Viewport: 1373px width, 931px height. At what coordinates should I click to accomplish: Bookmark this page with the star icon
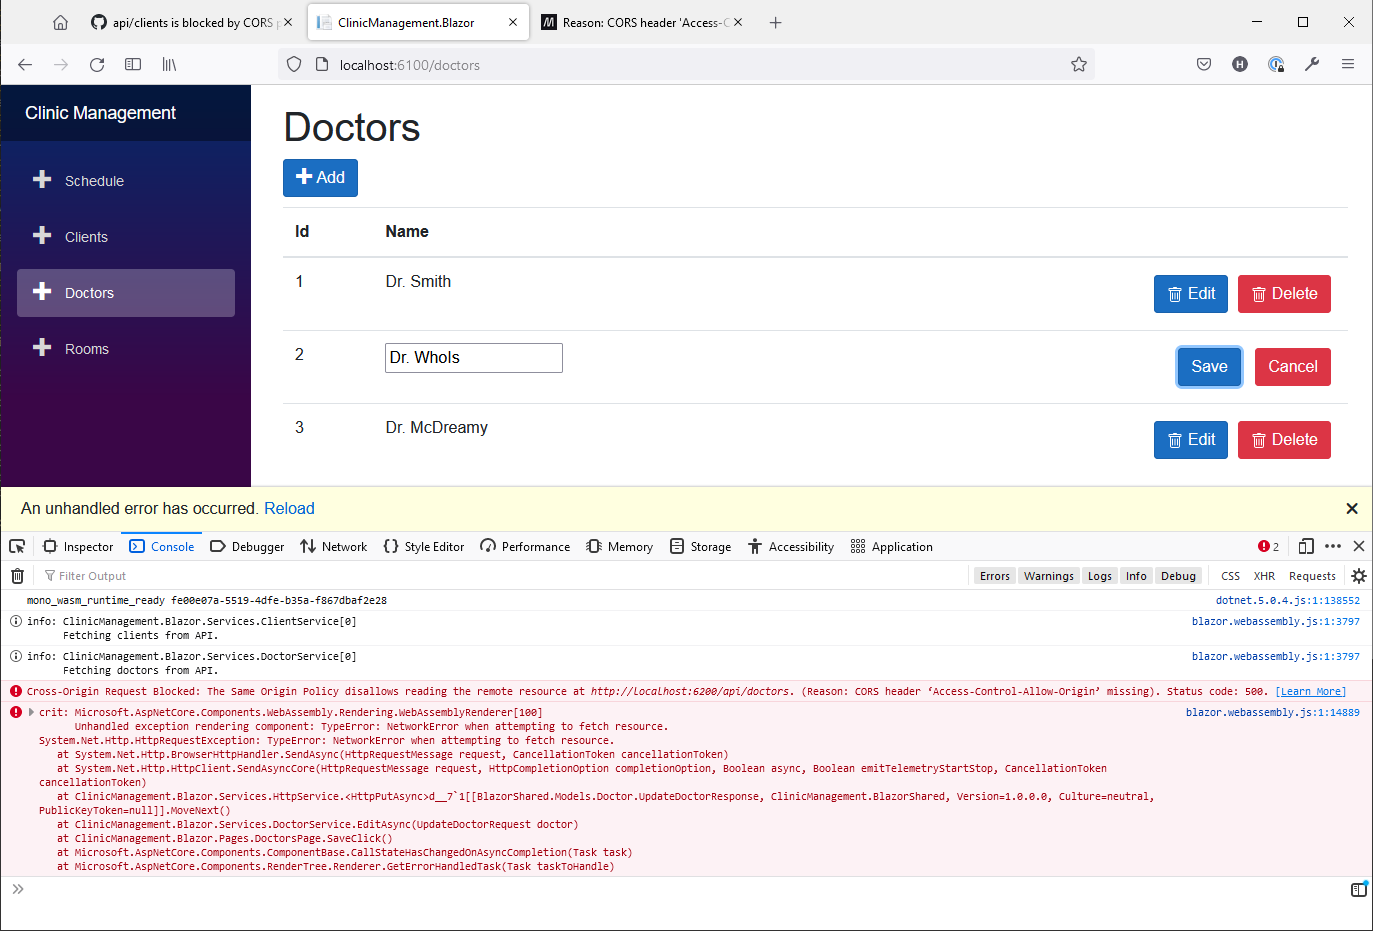[x=1079, y=63]
